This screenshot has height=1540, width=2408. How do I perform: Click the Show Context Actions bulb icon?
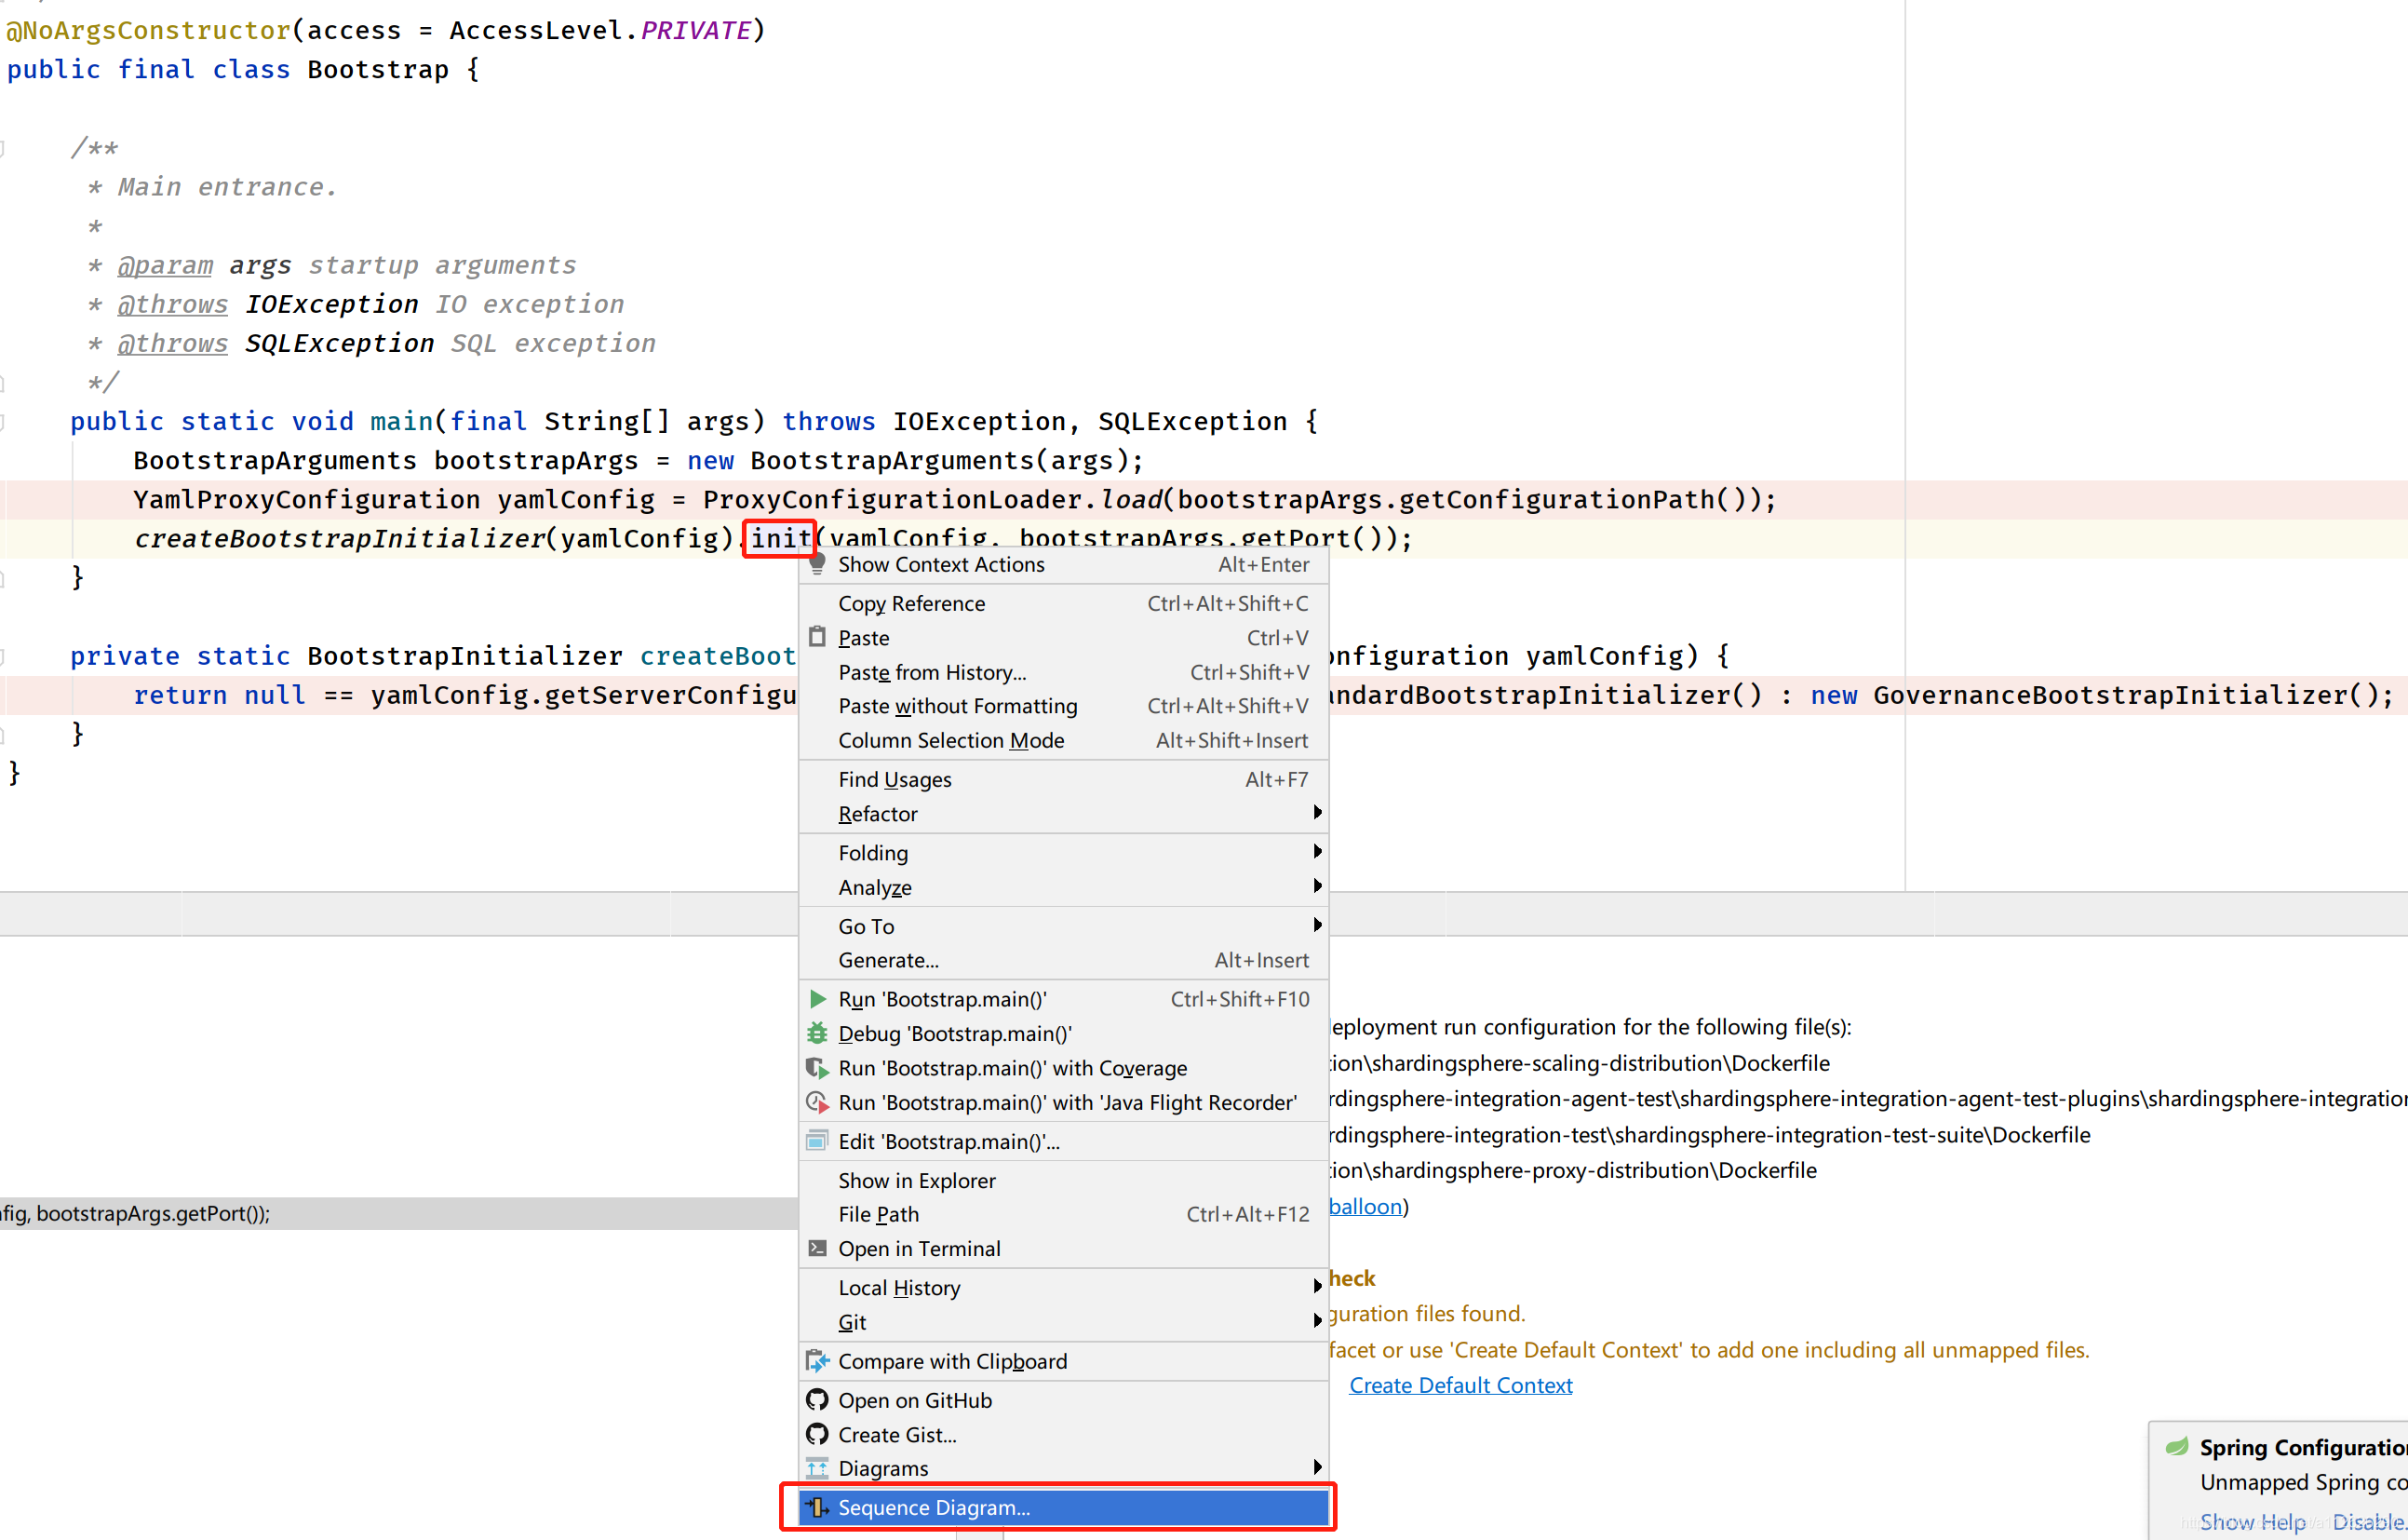[817, 563]
